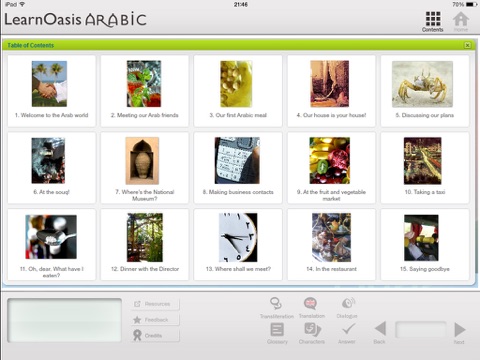
Task: Toggle the Transliteration speech bubble icon
Action: pyautogui.click(x=276, y=303)
